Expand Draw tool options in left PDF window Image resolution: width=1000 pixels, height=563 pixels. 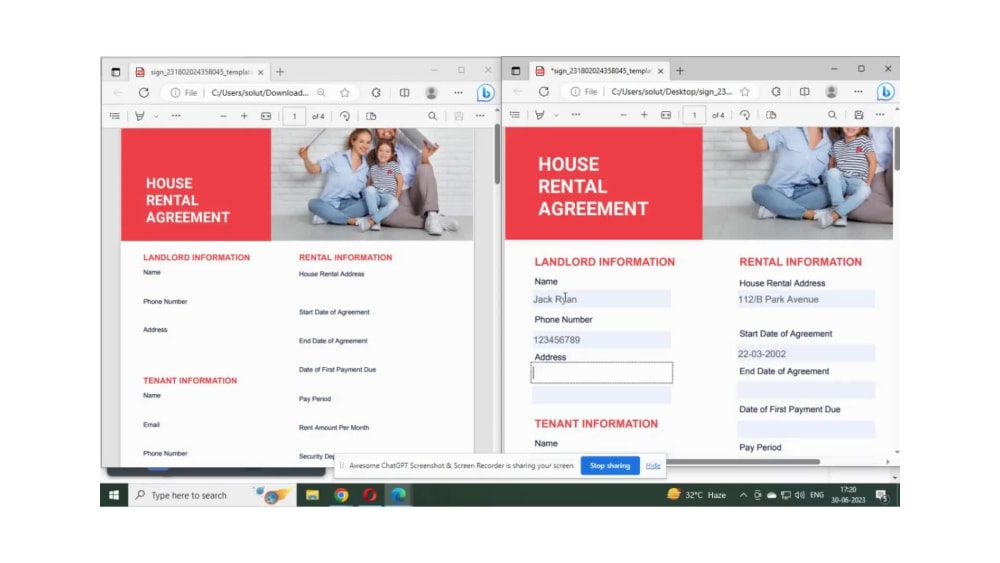point(156,116)
